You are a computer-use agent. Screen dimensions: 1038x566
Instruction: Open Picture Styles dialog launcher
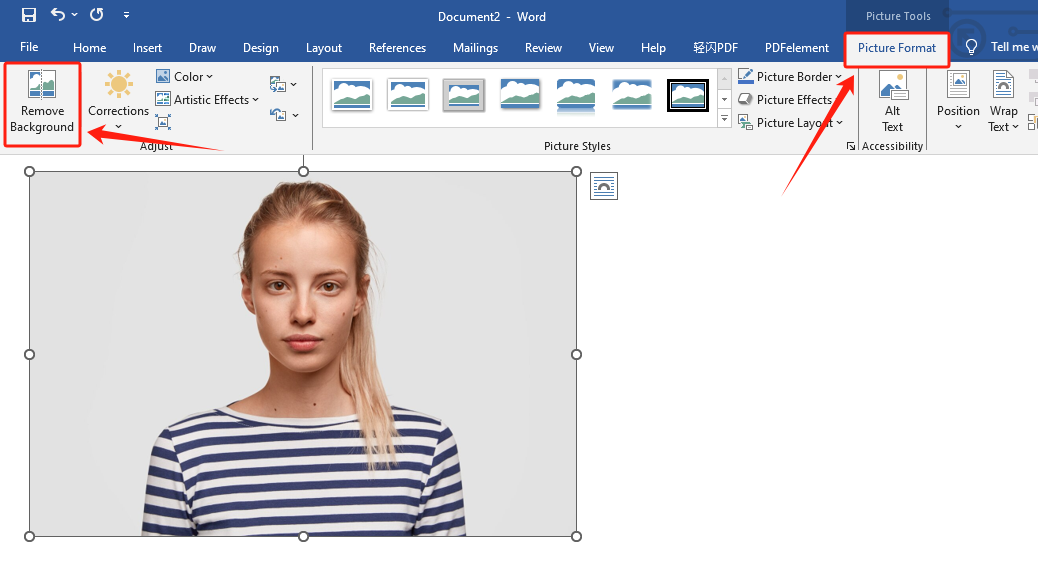pos(851,146)
